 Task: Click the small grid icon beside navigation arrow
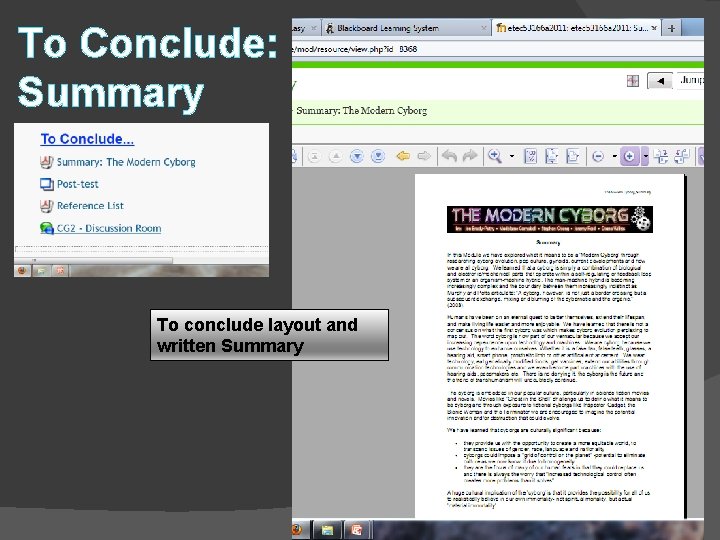(633, 81)
